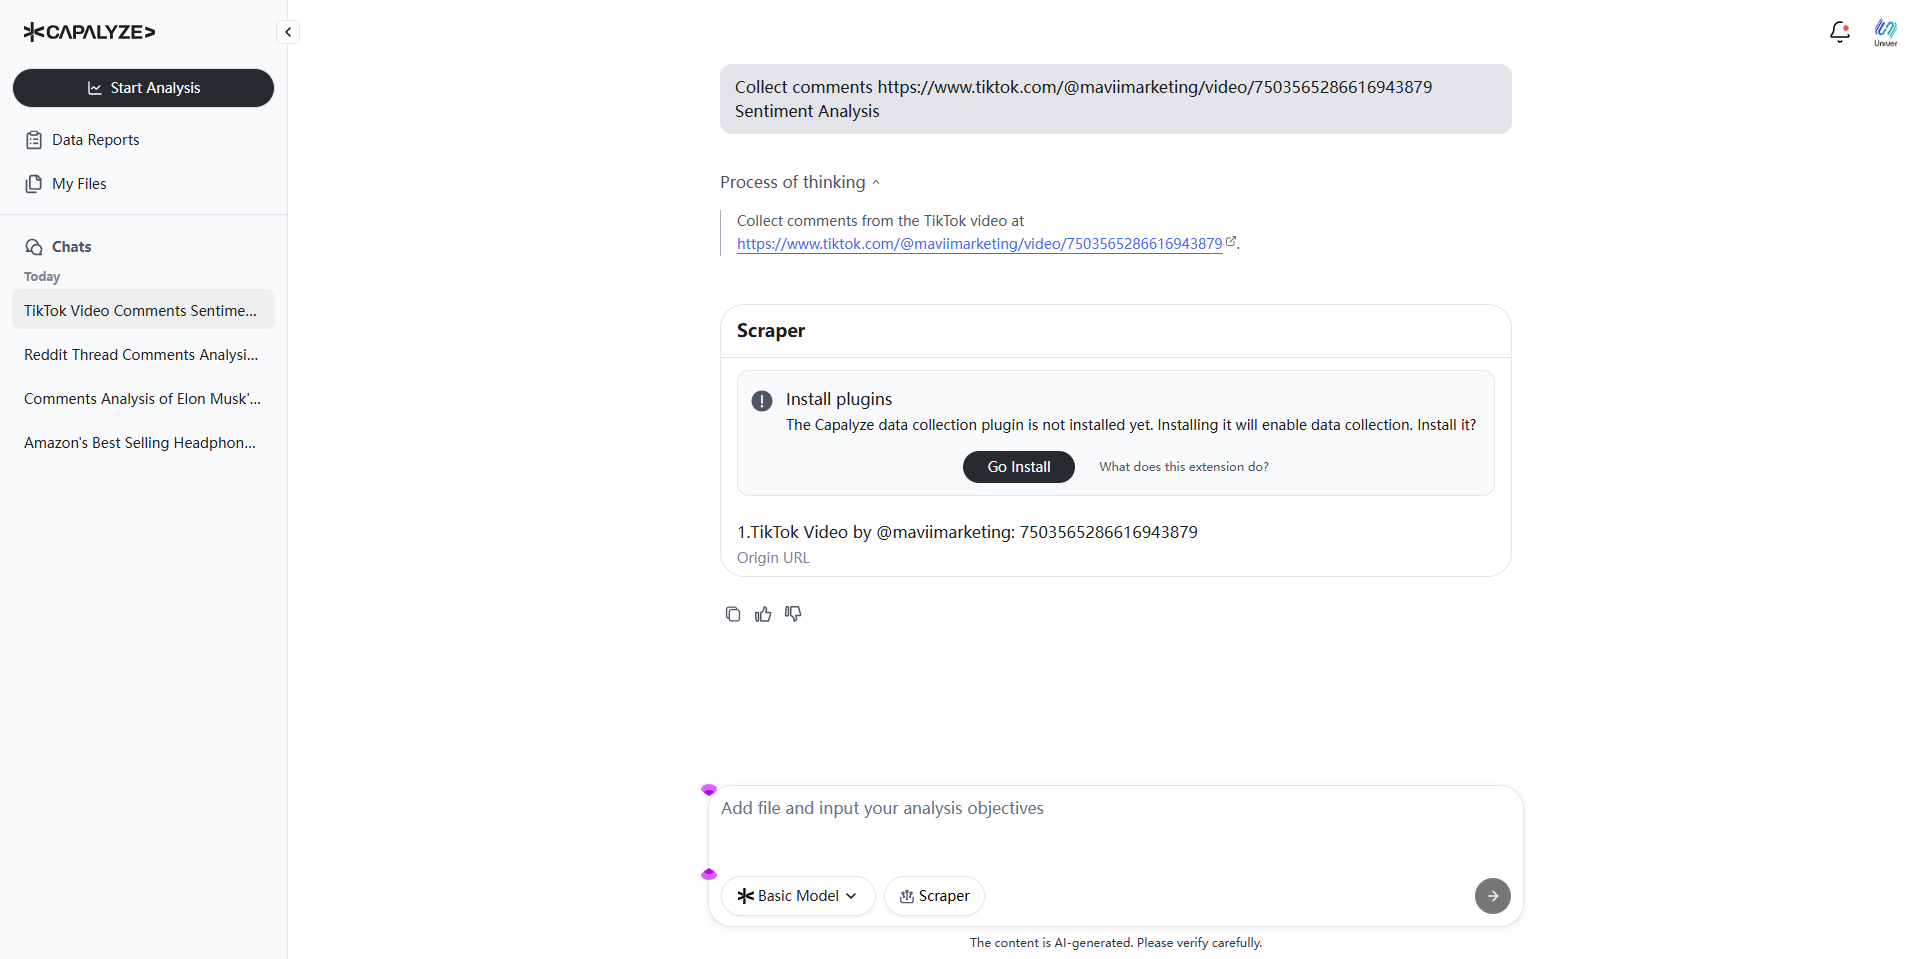Image resolution: width=1920 pixels, height=959 pixels.
Task: Click the Today label in Chats
Action: tap(42, 277)
